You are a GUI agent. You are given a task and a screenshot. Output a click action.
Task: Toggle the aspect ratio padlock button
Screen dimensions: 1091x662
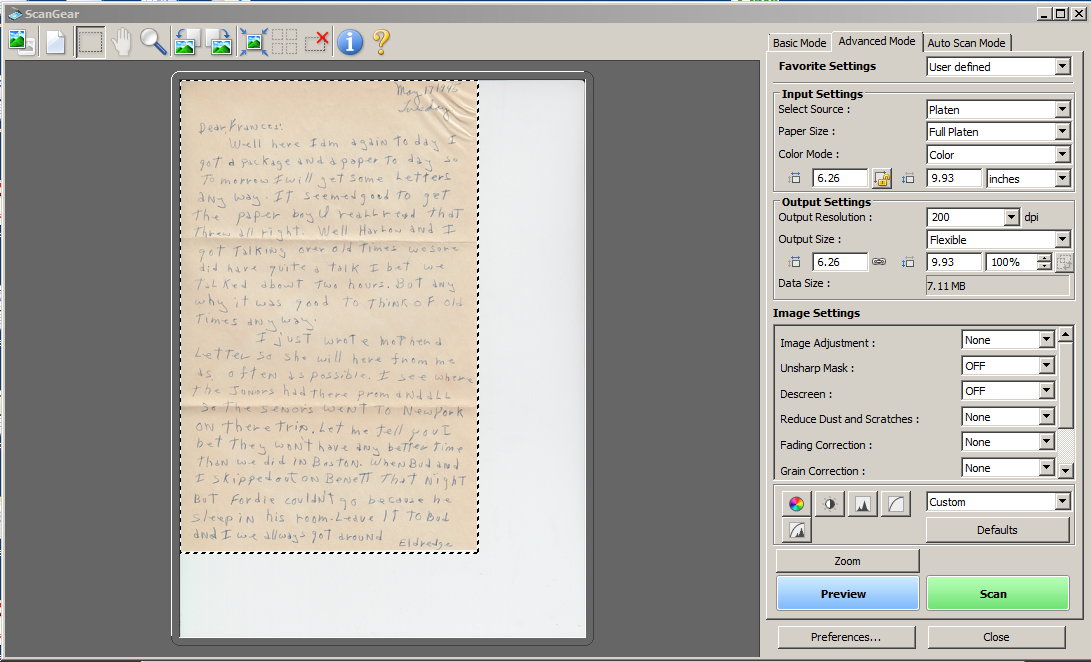point(881,179)
